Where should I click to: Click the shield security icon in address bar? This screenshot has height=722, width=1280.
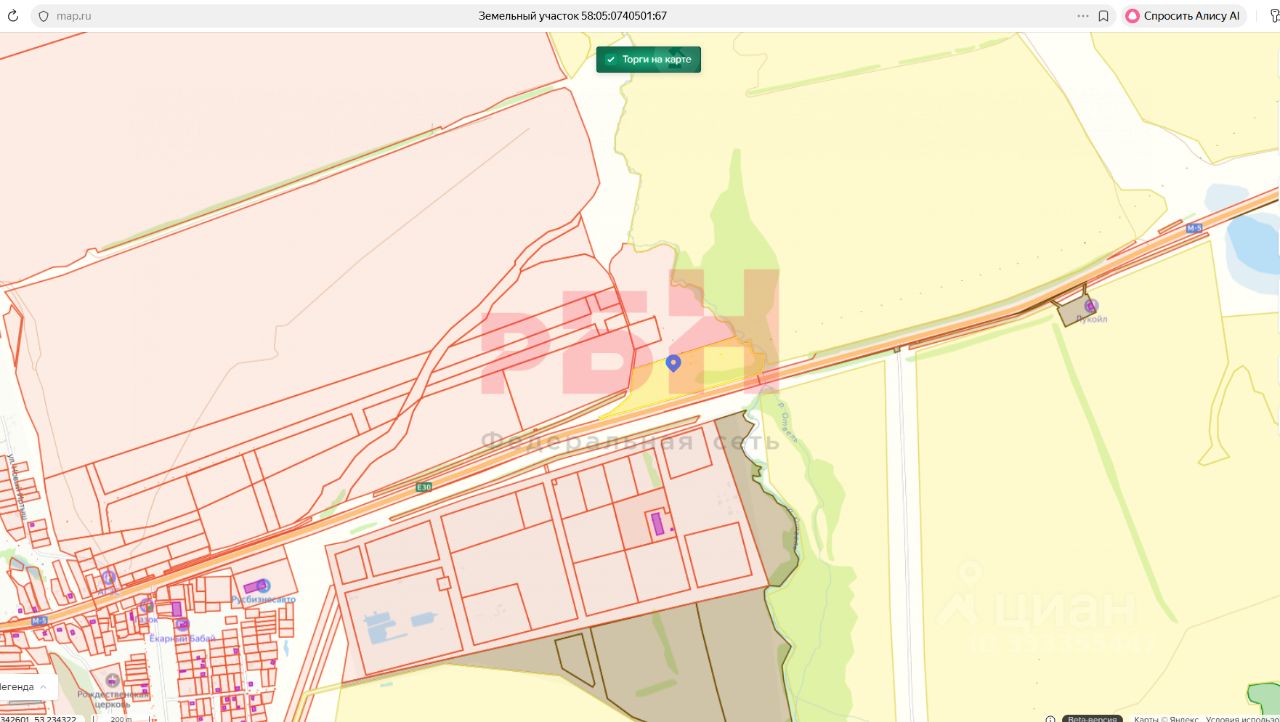pyautogui.click(x=43, y=16)
